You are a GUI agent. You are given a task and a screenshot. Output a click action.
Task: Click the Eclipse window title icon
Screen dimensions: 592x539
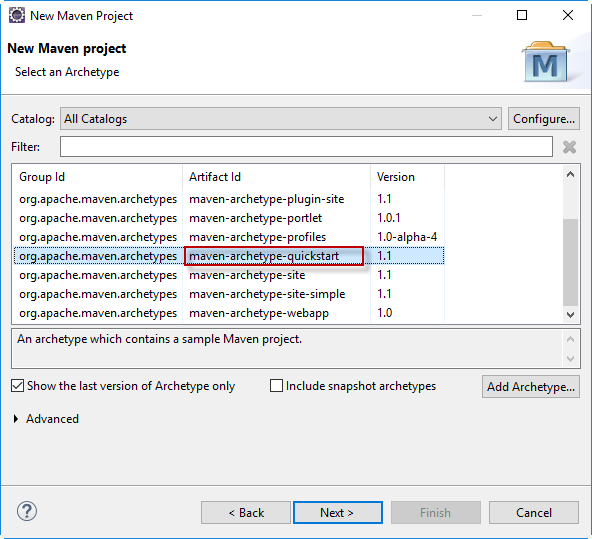coord(17,15)
